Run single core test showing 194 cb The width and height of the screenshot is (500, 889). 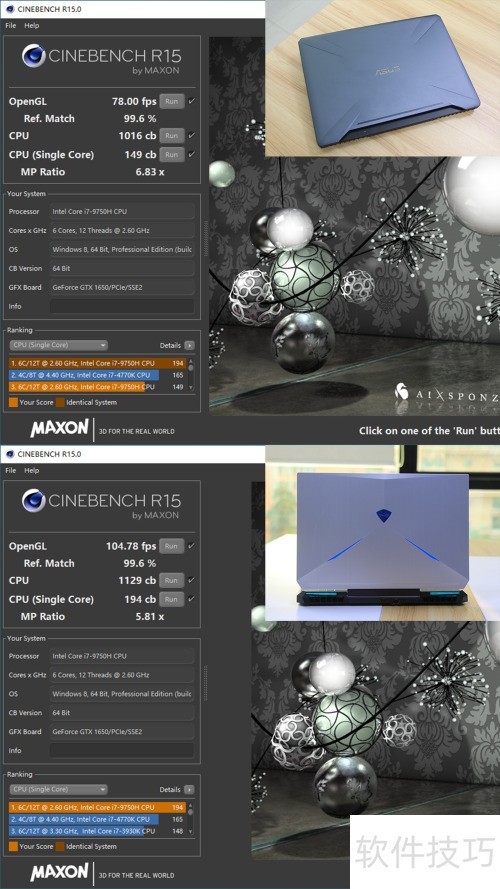click(172, 599)
